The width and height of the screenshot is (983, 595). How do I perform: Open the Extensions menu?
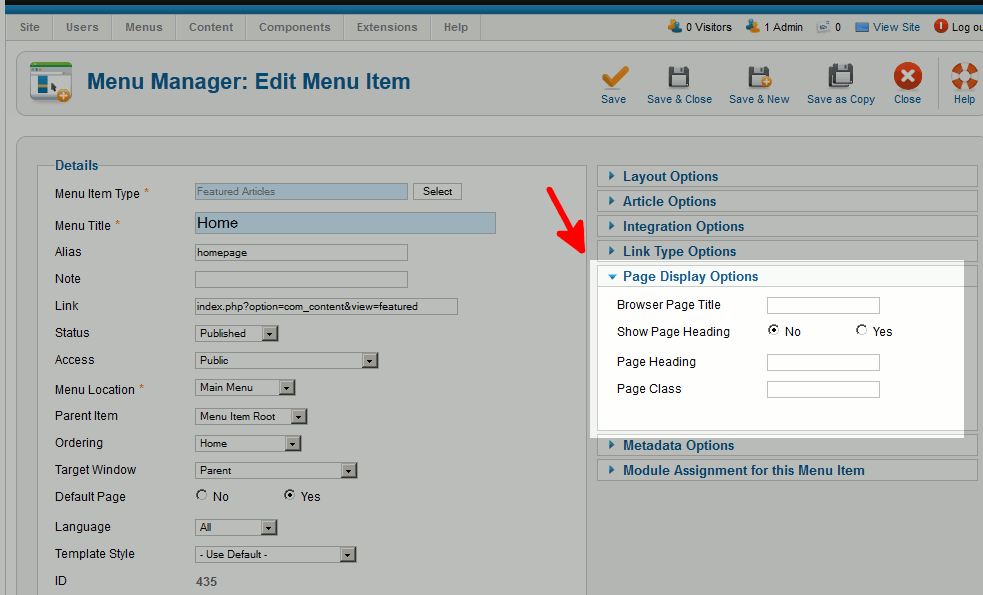[x=386, y=27]
